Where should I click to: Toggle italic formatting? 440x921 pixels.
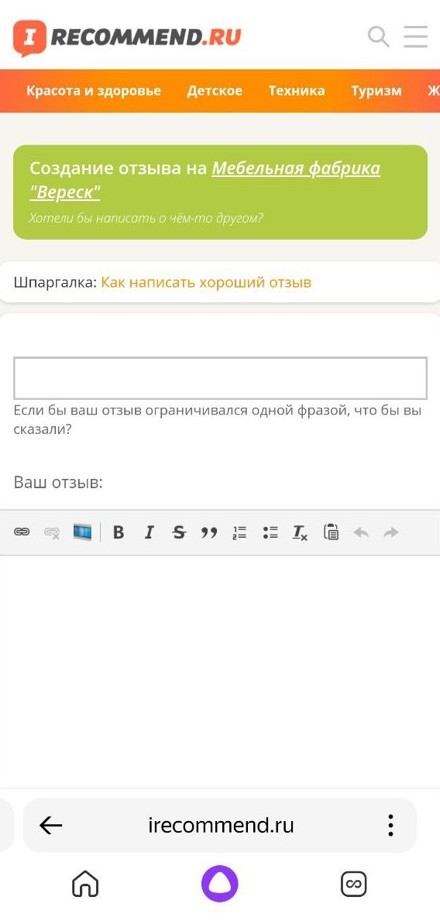click(x=149, y=533)
